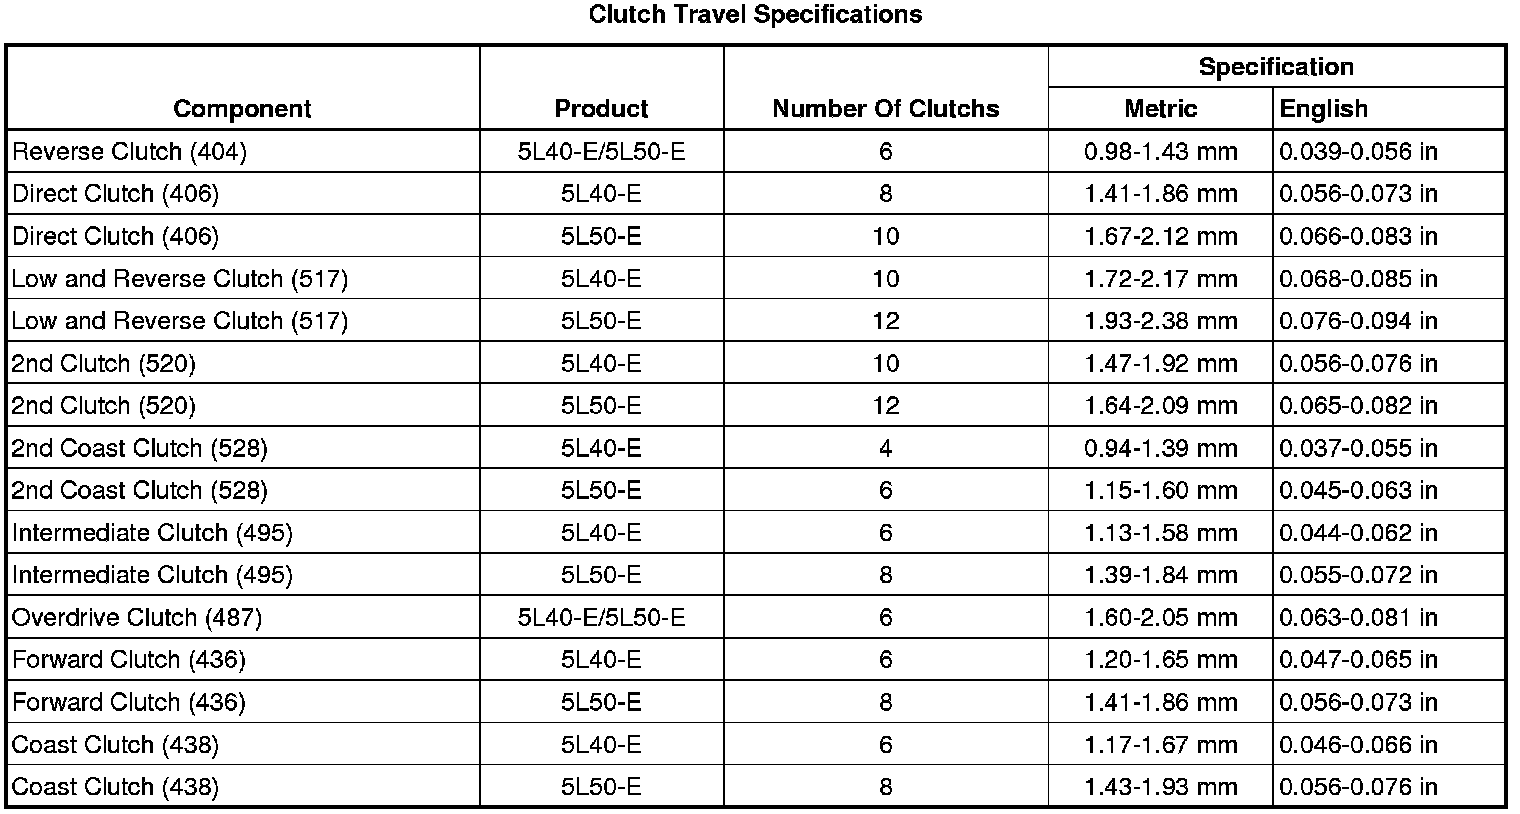1520x814 pixels.
Task: Select the 0.045-0.063 in English cell
Action: pos(1358,491)
